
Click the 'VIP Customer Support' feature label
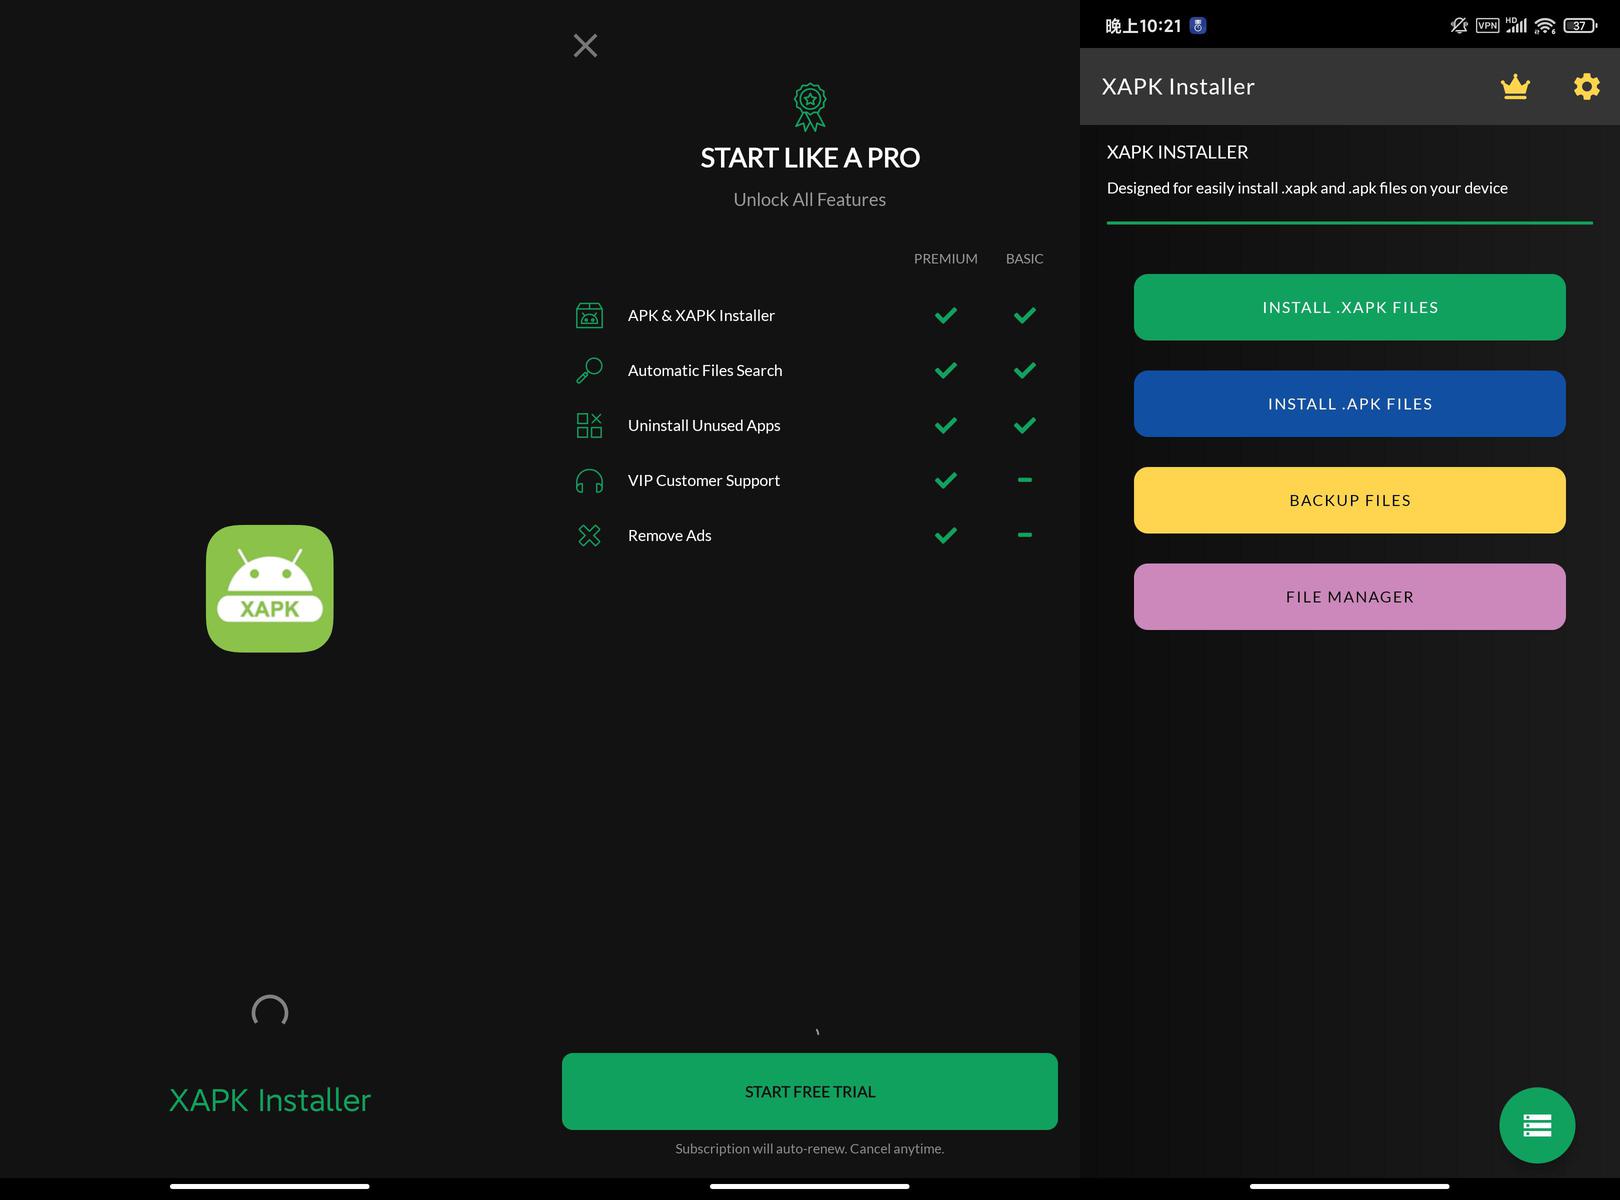click(704, 480)
